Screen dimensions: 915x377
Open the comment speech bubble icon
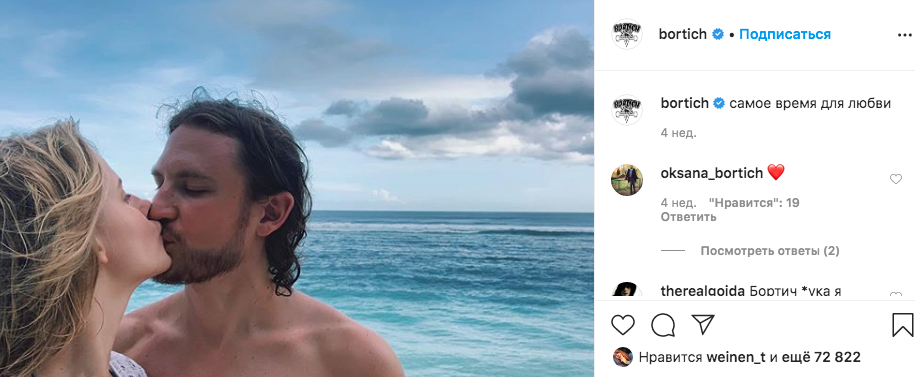663,325
